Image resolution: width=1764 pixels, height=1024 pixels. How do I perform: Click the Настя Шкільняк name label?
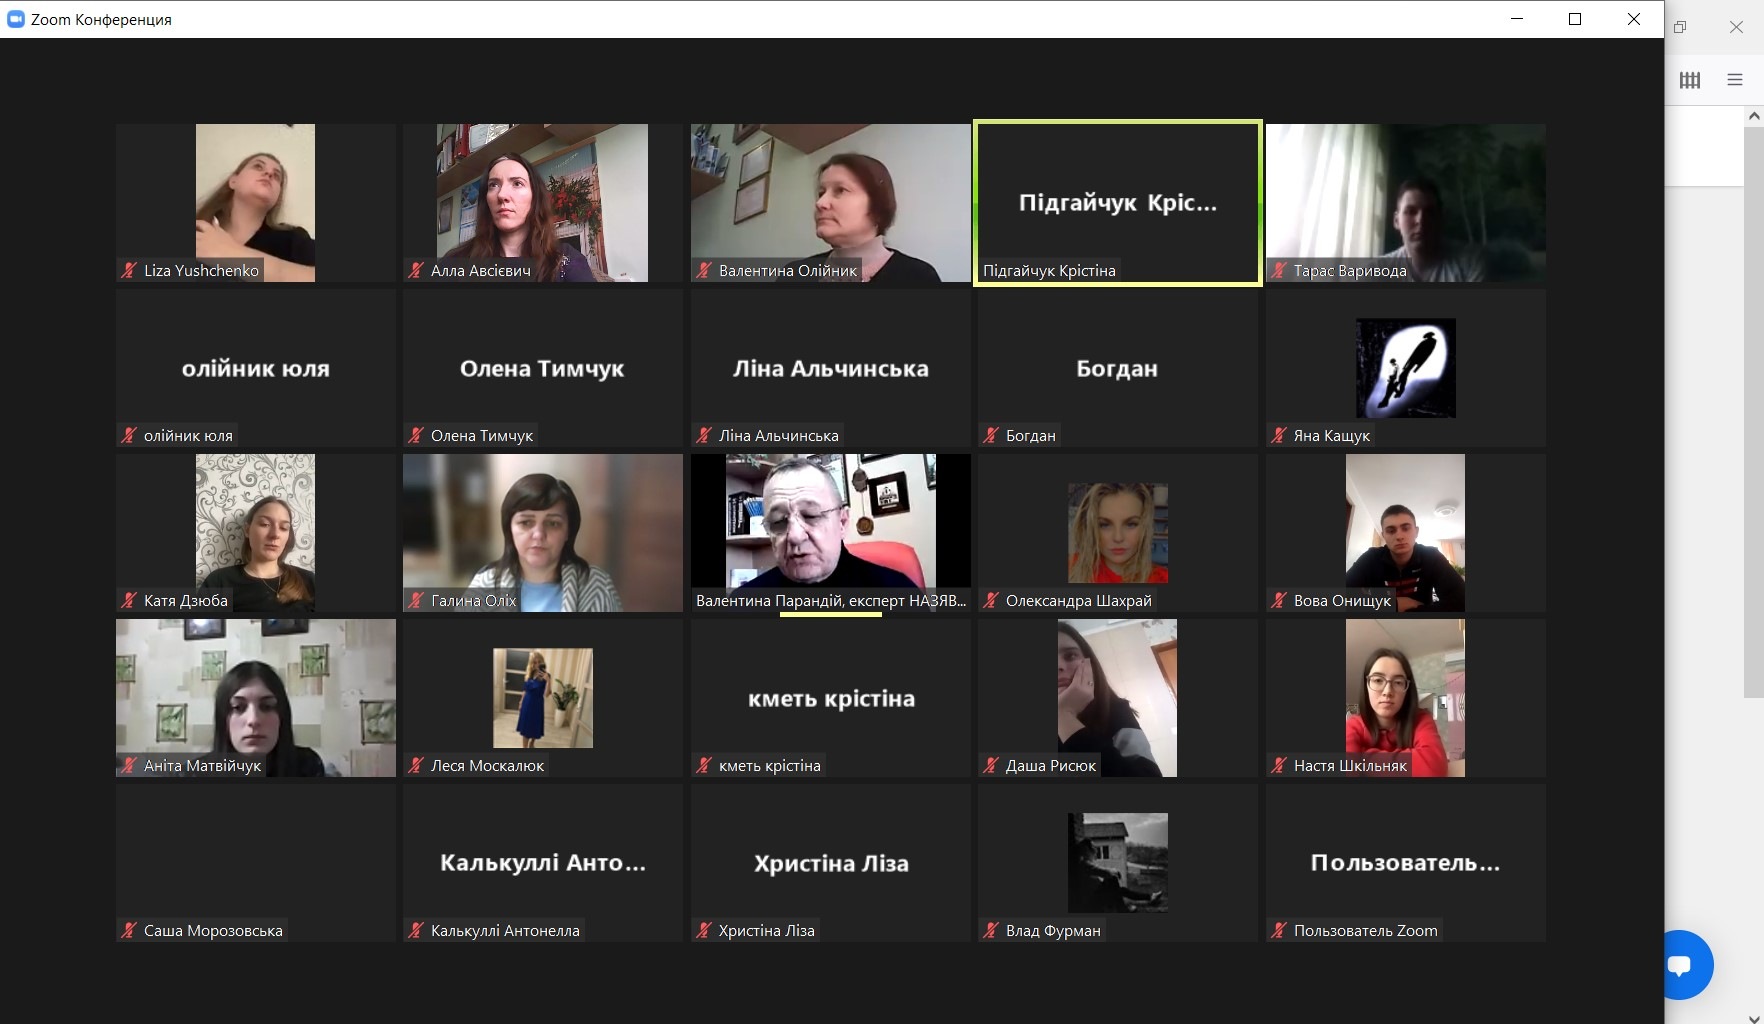coord(1349,765)
